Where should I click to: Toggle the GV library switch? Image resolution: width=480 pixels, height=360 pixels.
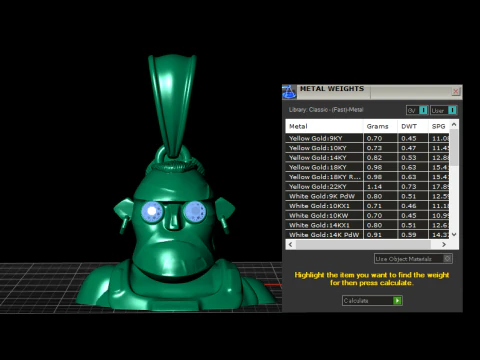tap(417, 110)
